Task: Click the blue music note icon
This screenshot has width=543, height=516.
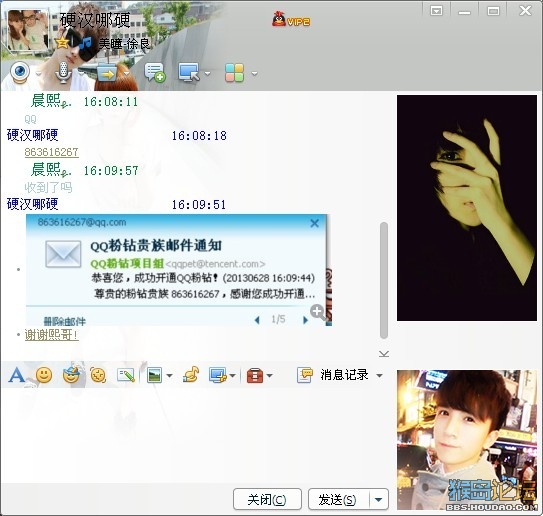Action: pyautogui.click(x=86, y=43)
